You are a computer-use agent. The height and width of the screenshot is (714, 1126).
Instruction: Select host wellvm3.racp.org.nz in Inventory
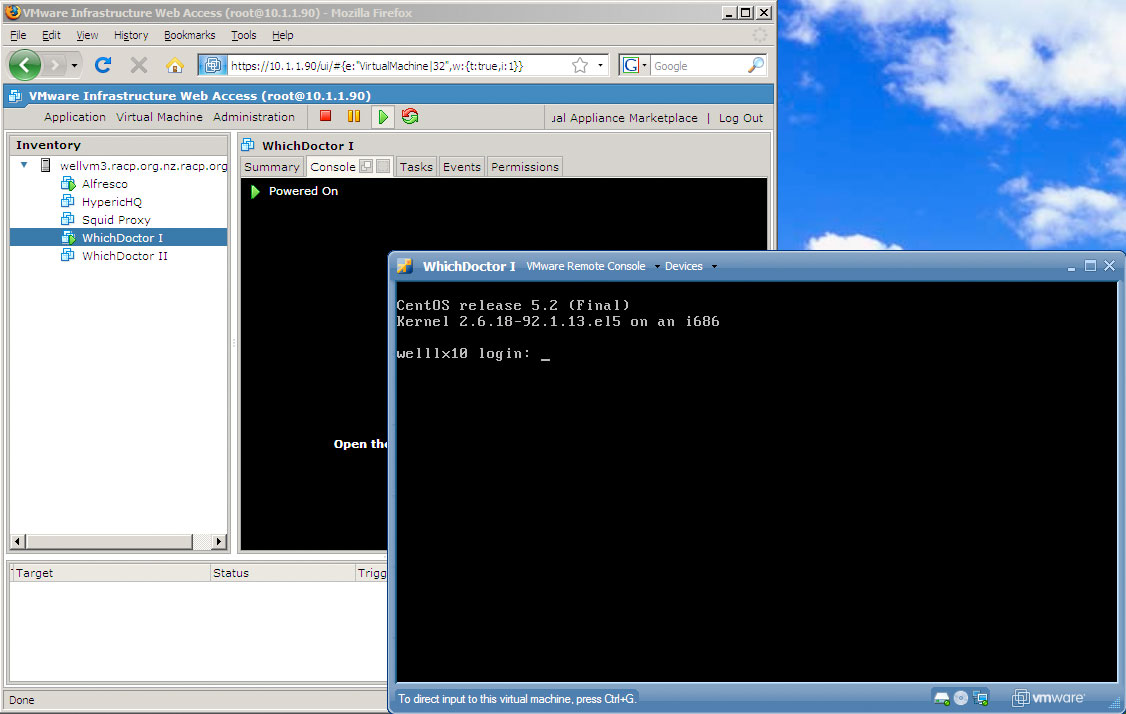tap(144, 166)
